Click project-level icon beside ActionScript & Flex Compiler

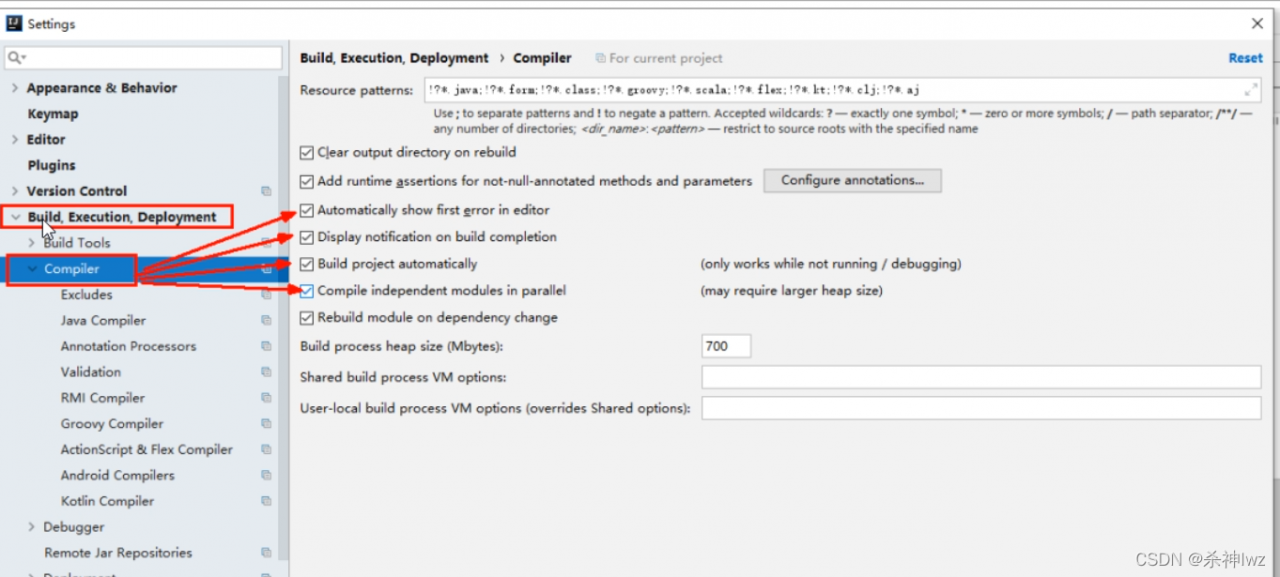266,450
